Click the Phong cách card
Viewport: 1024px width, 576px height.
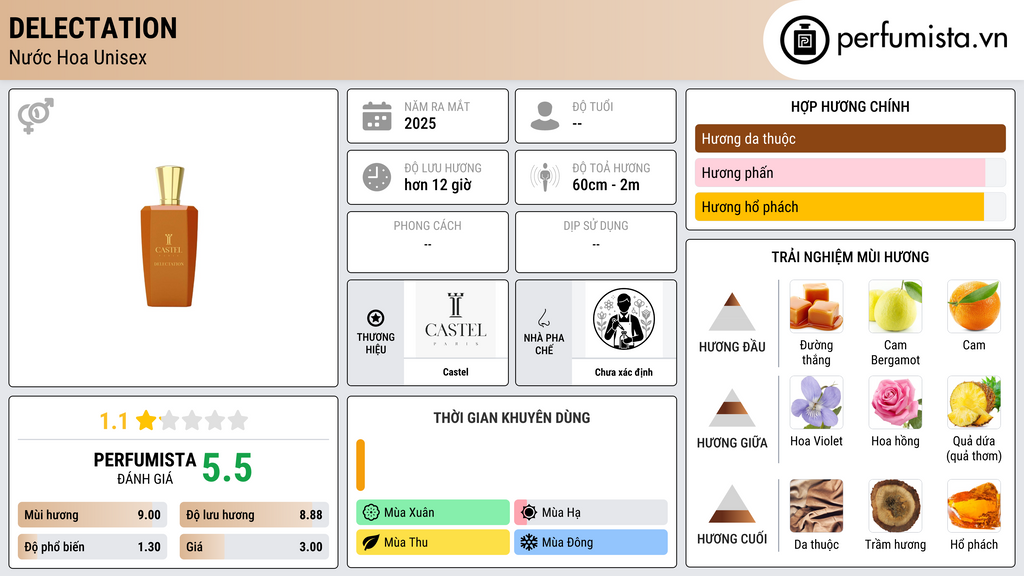(428, 242)
